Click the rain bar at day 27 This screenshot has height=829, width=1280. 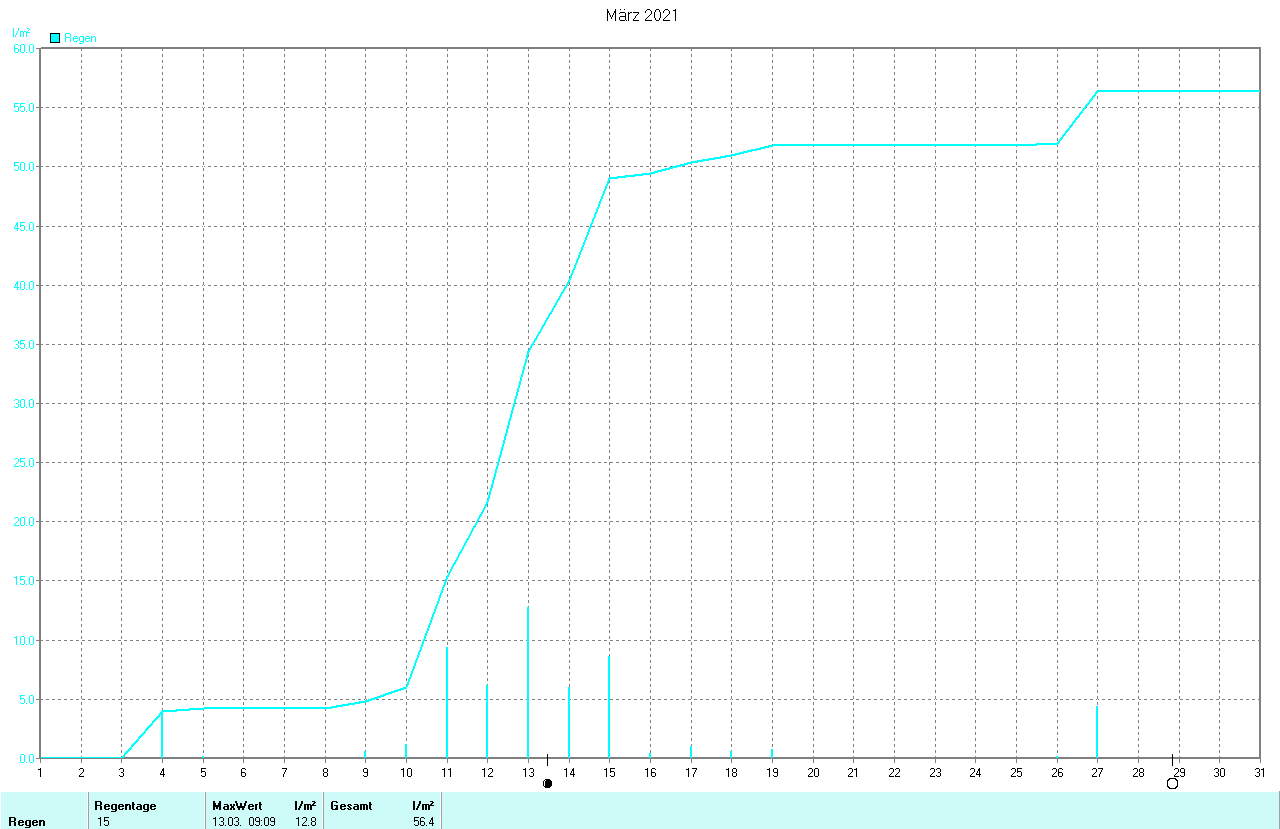(x=1097, y=731)
